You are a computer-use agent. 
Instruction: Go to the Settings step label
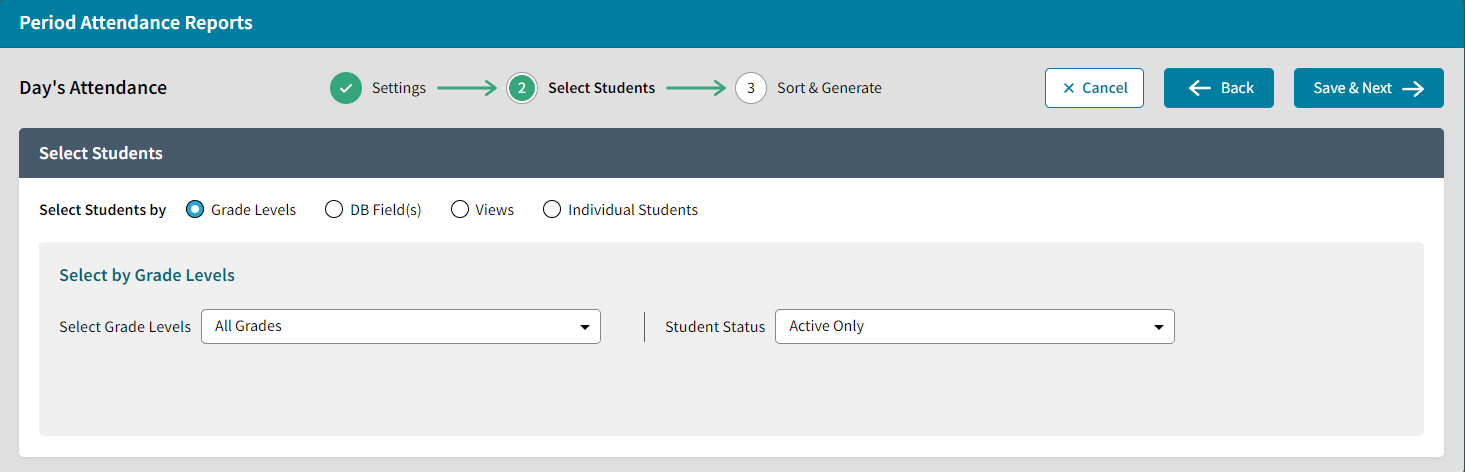[399, 88]
